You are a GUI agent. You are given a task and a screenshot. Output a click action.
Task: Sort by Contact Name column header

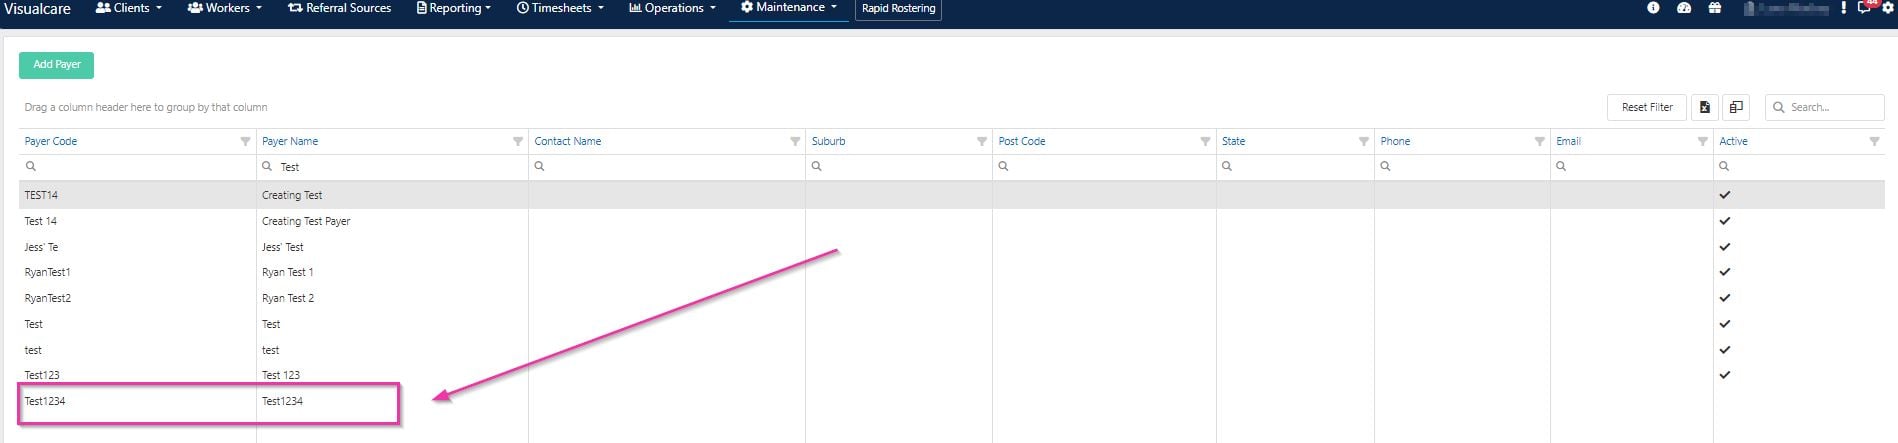coord(568,142)
